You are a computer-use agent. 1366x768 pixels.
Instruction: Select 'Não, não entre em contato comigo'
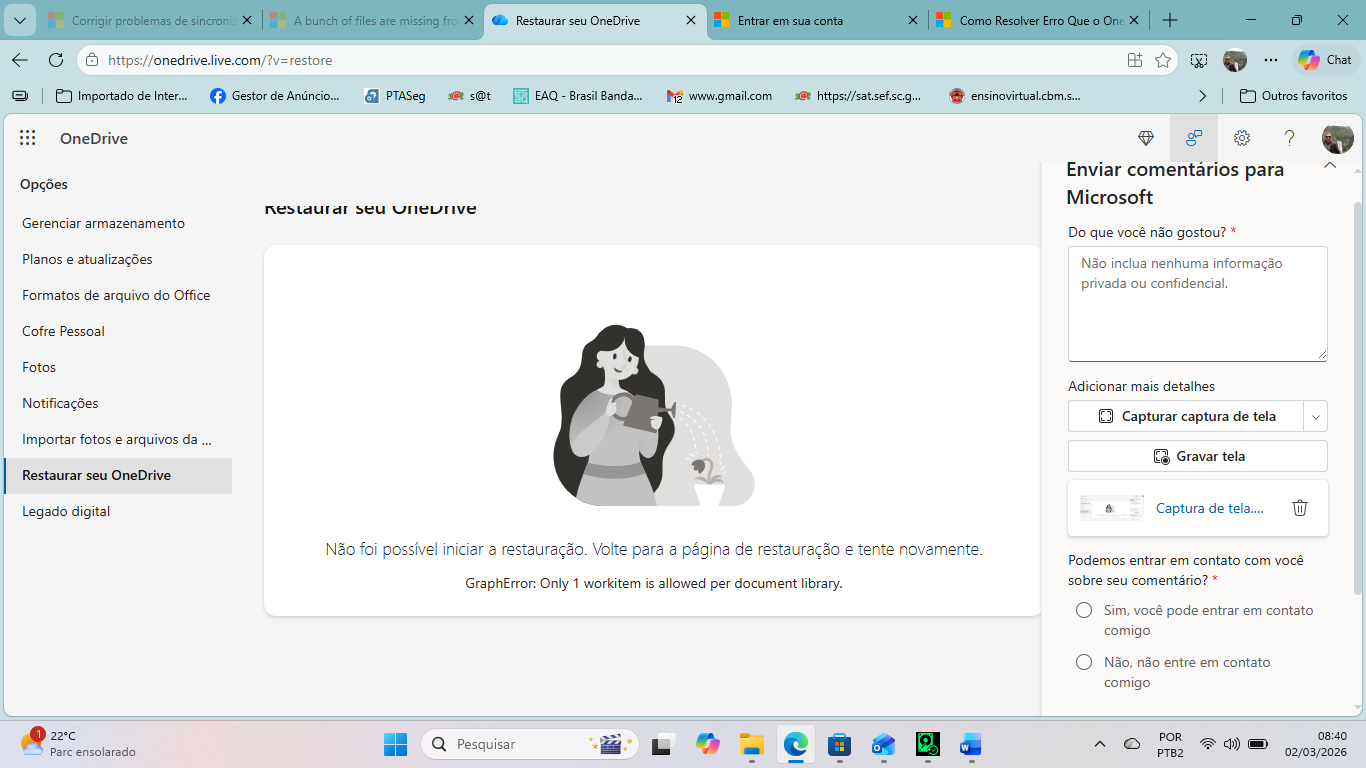coord(1084,662)
